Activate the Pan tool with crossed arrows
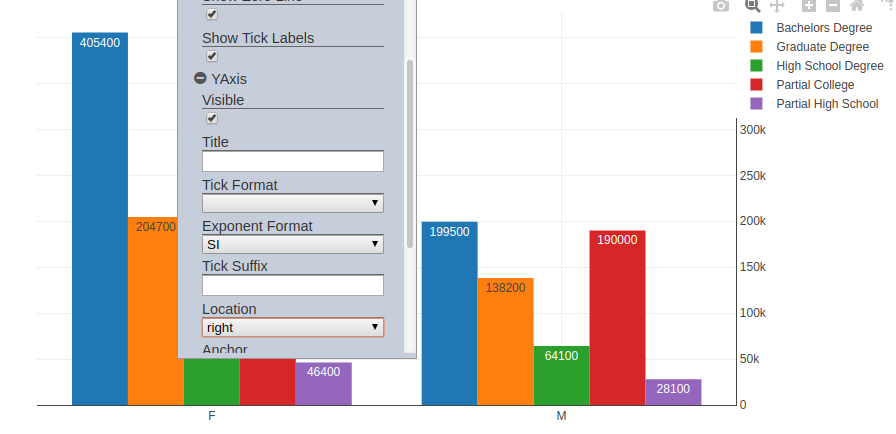Image resolution: width=896 pixels, height=434 pixels. pyautogui.click(x=777, y=6)
